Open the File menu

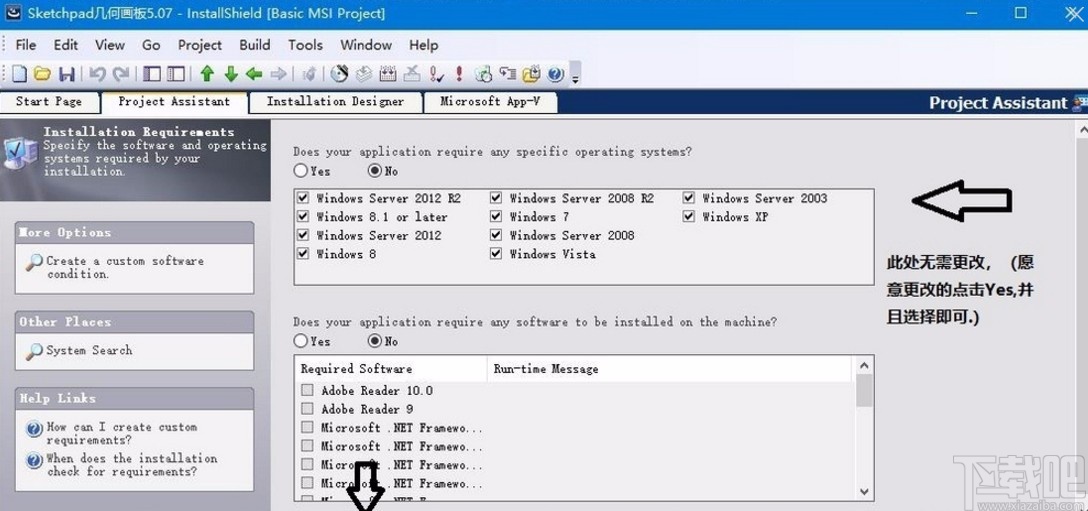[26, 45]
